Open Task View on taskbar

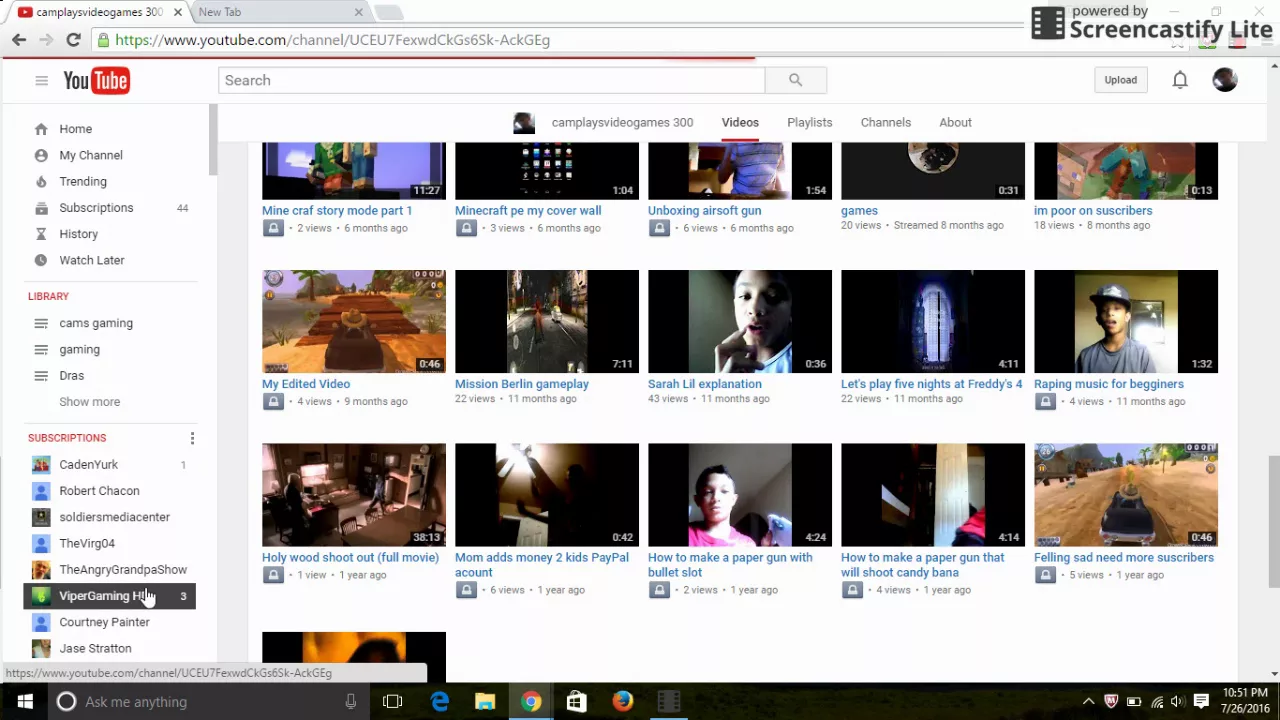(392, 702)
